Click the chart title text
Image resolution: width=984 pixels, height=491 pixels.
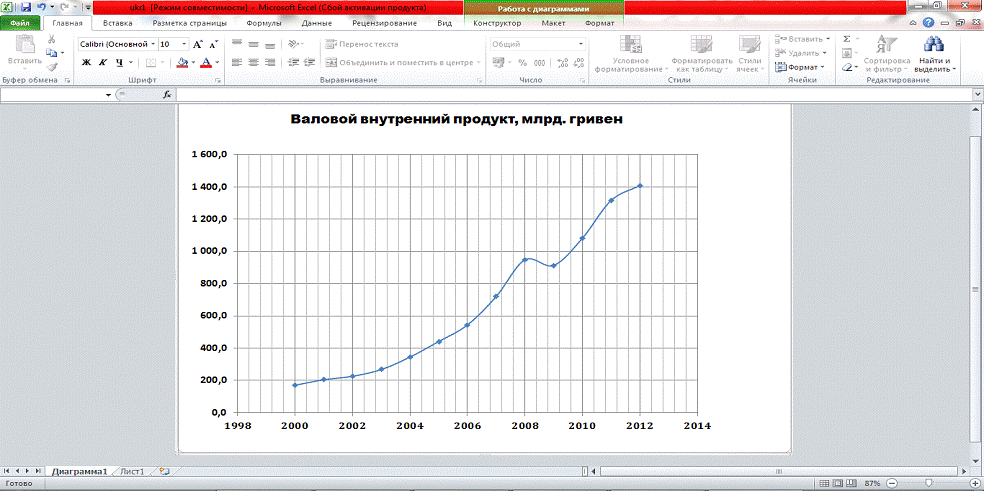click(x=457, y=120)
